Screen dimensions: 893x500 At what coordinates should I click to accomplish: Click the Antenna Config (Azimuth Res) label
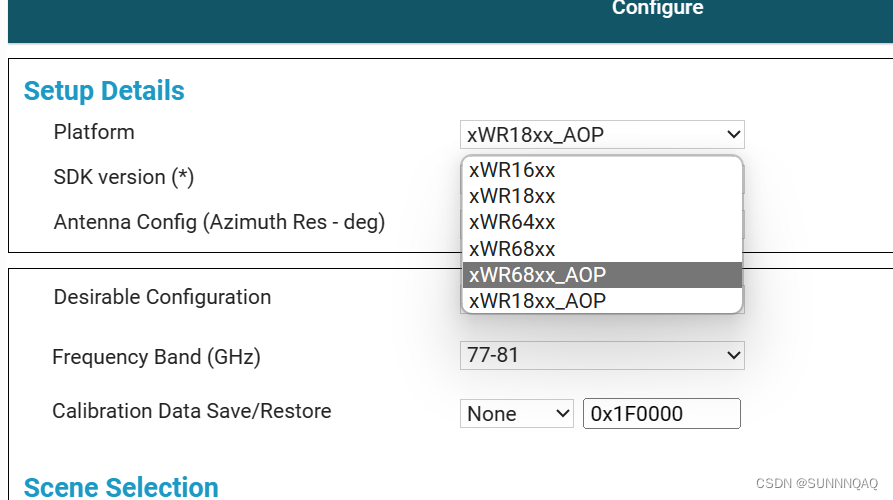point(219,222)
